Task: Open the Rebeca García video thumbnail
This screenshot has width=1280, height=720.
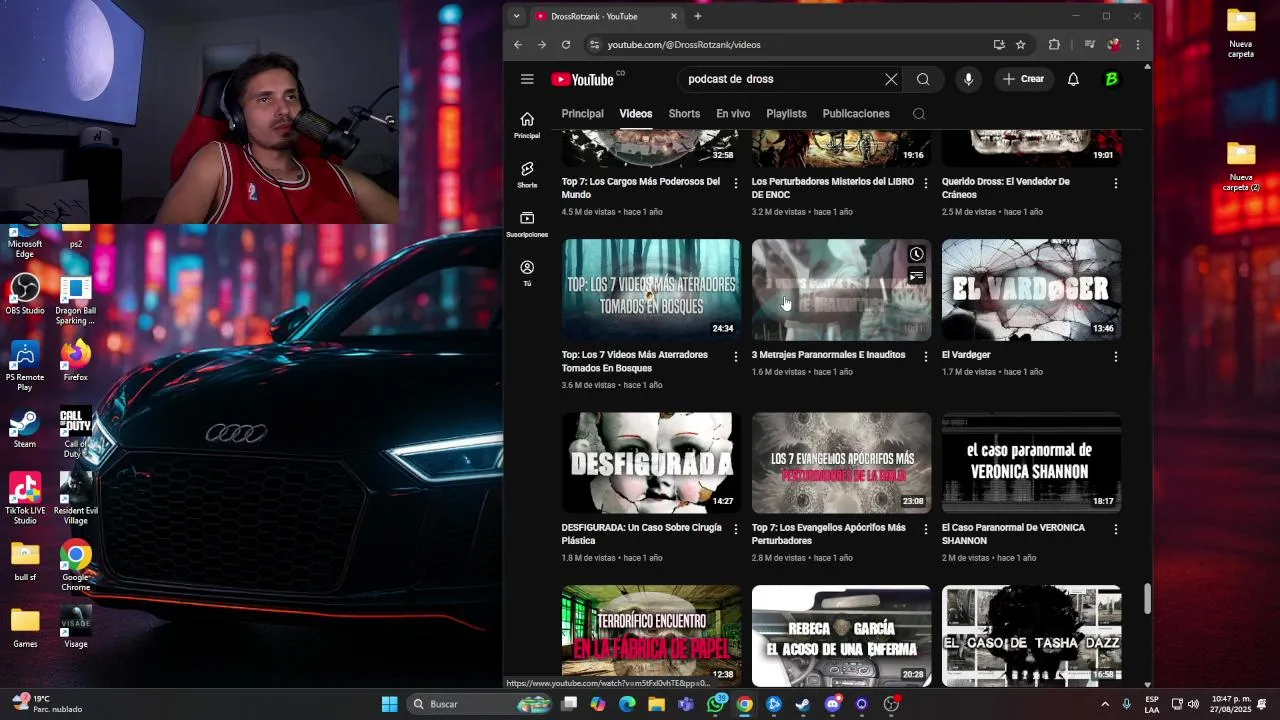Action: [841, 636]
